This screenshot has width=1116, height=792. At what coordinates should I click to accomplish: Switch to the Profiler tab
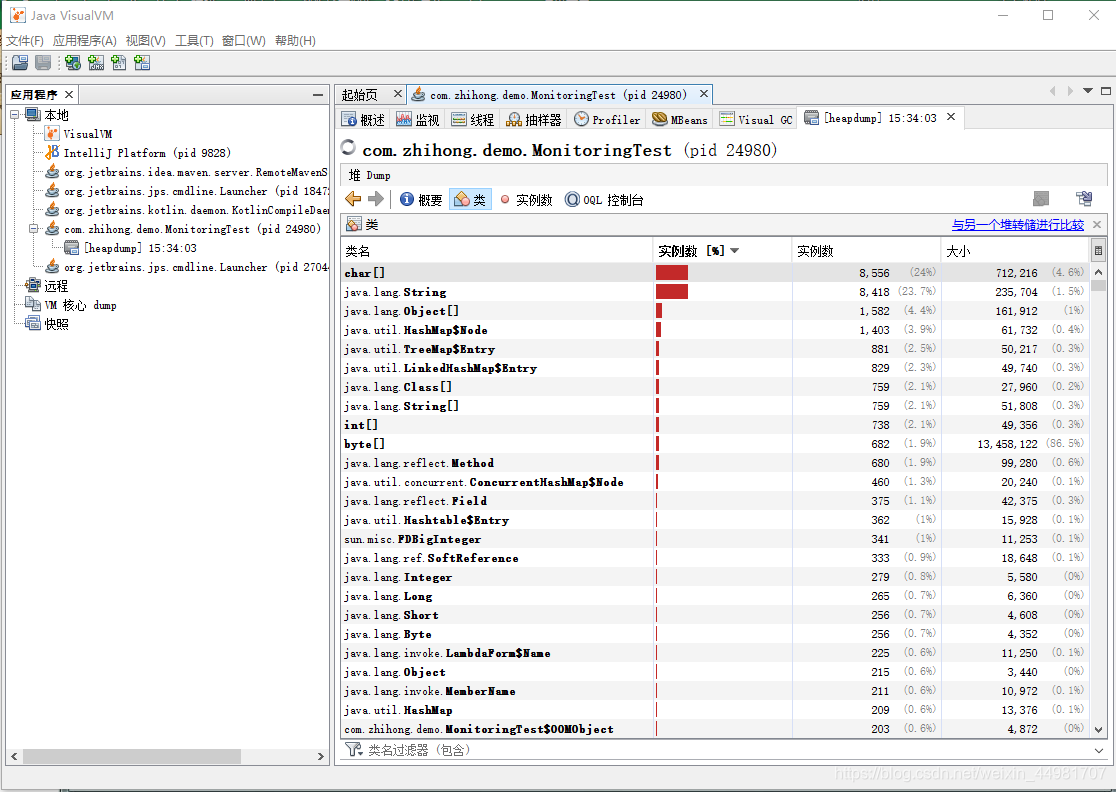click(x=608, y=120)
